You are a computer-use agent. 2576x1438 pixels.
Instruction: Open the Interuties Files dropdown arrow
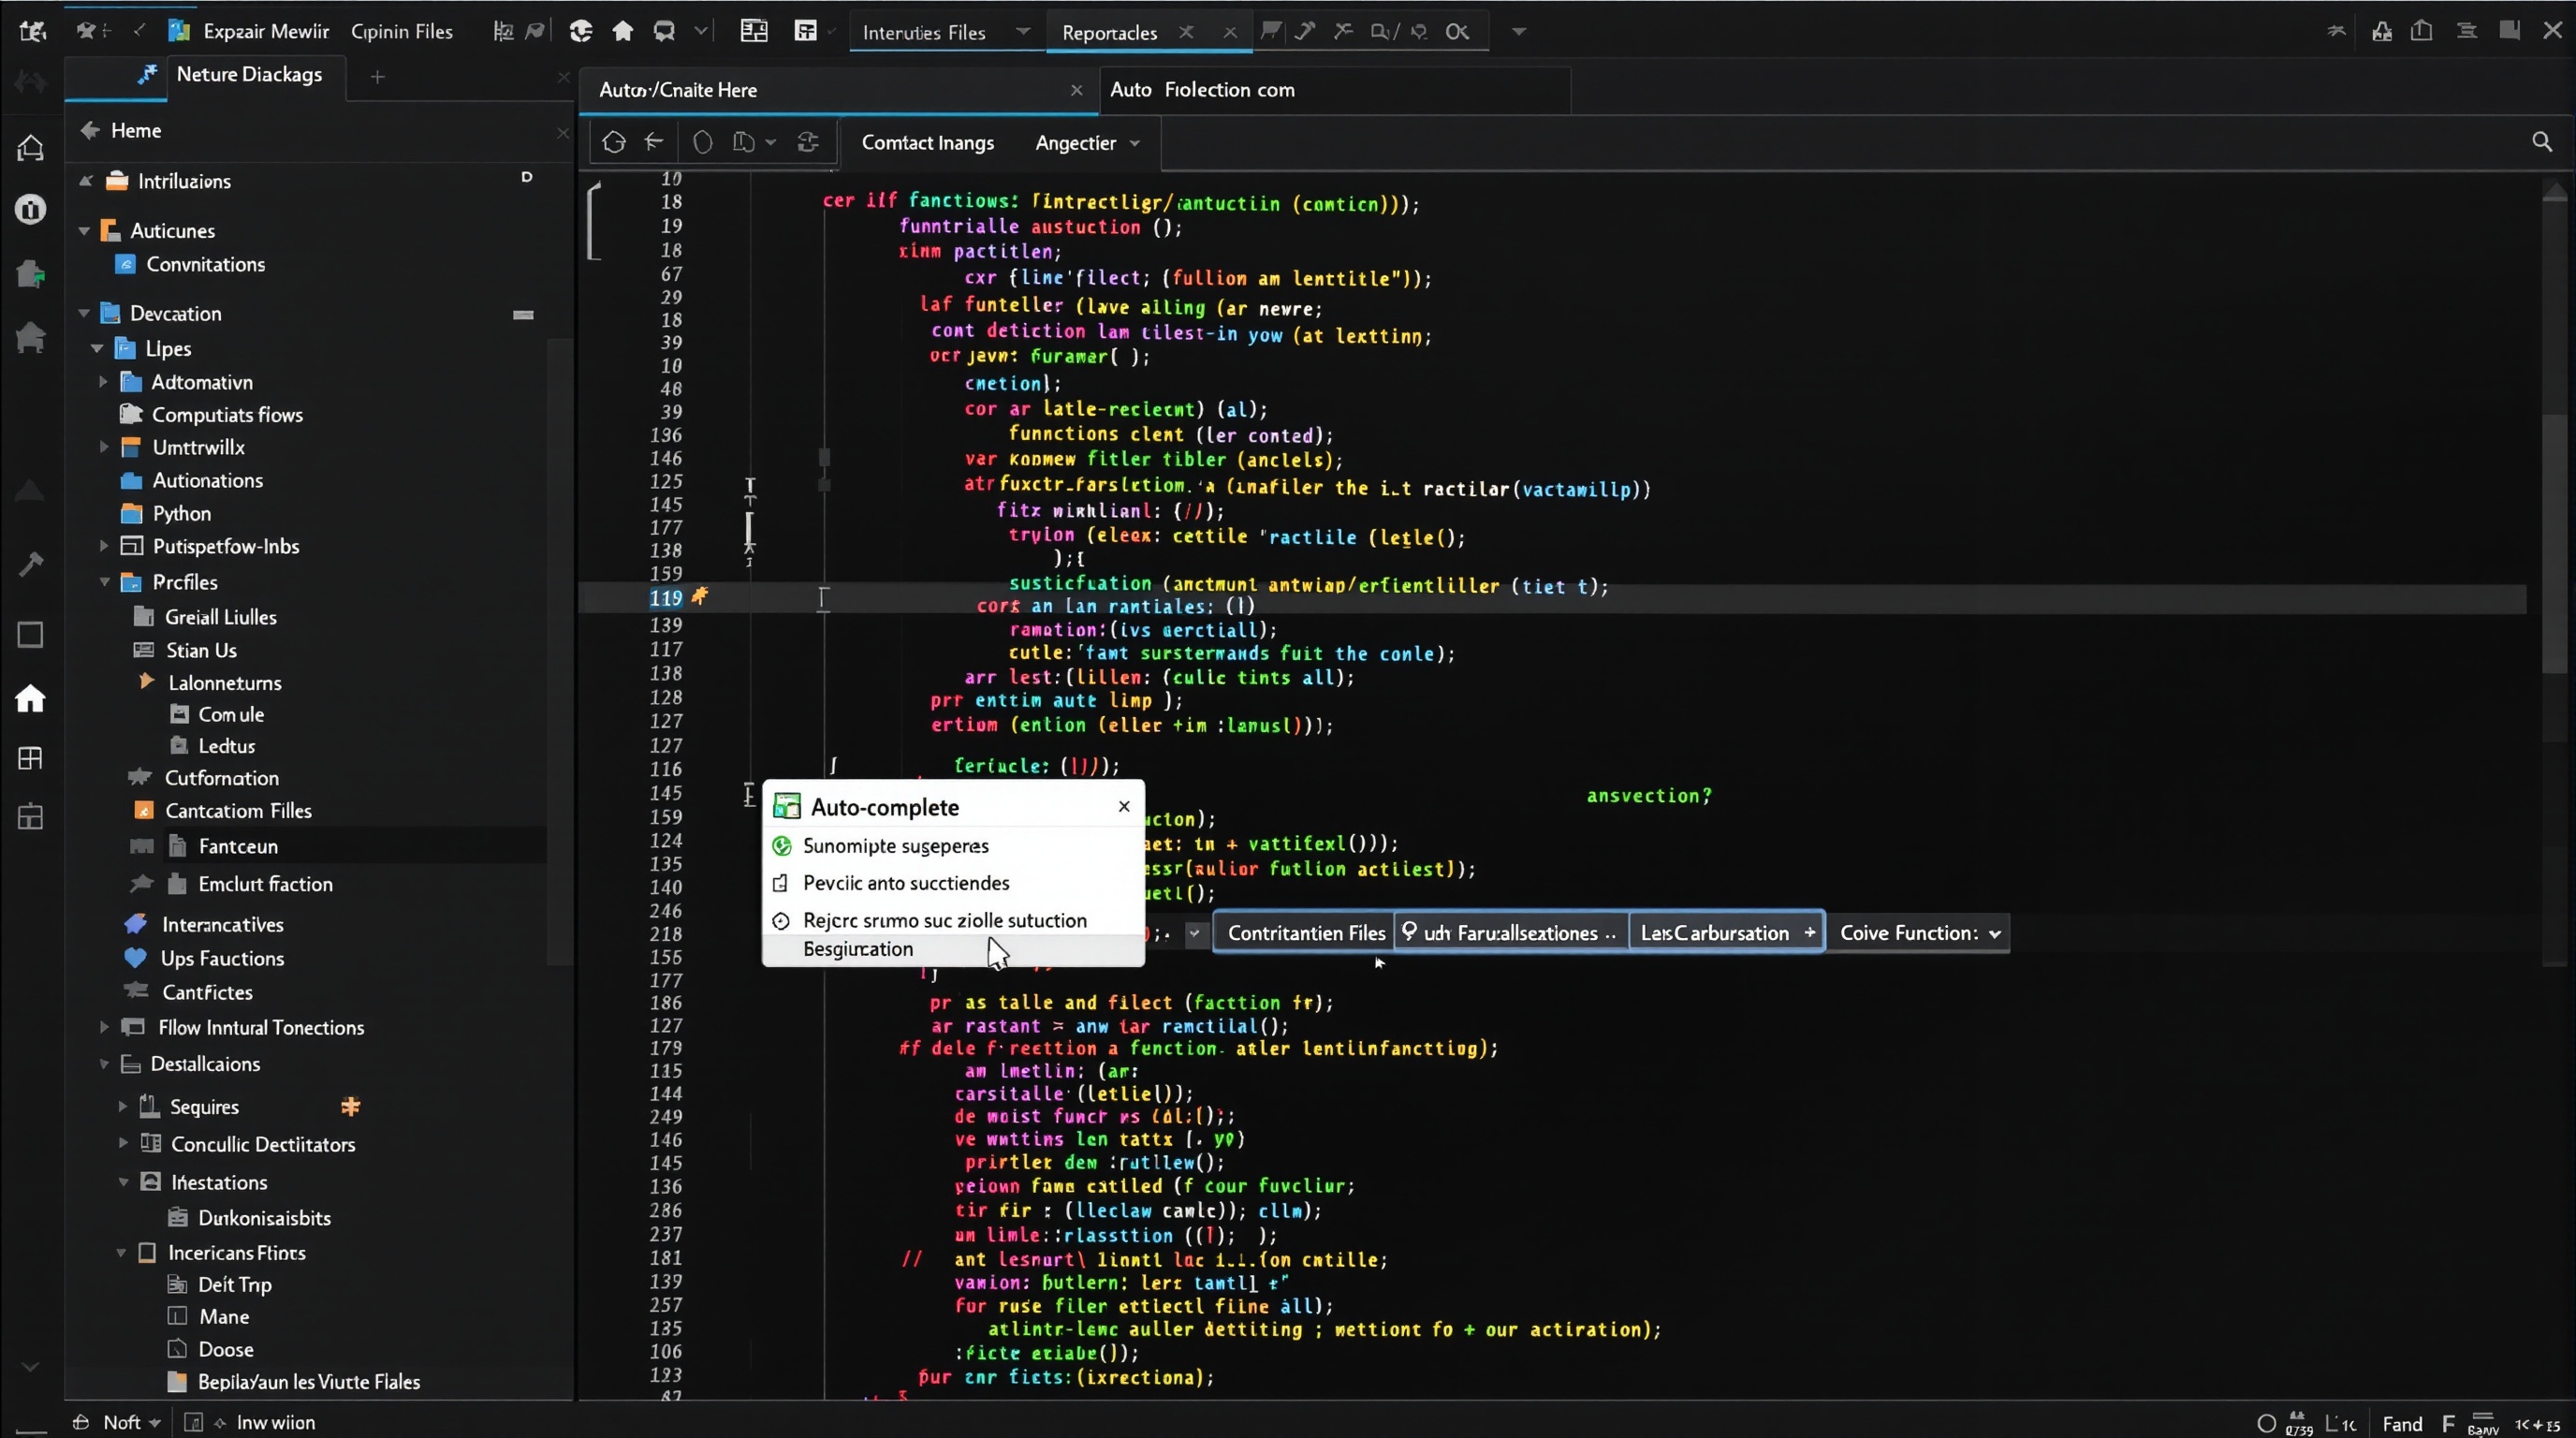pos(1023,31)
